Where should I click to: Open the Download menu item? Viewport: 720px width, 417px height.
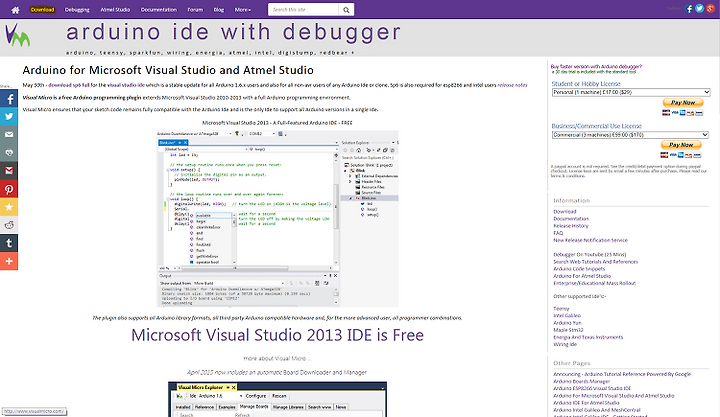42,10
